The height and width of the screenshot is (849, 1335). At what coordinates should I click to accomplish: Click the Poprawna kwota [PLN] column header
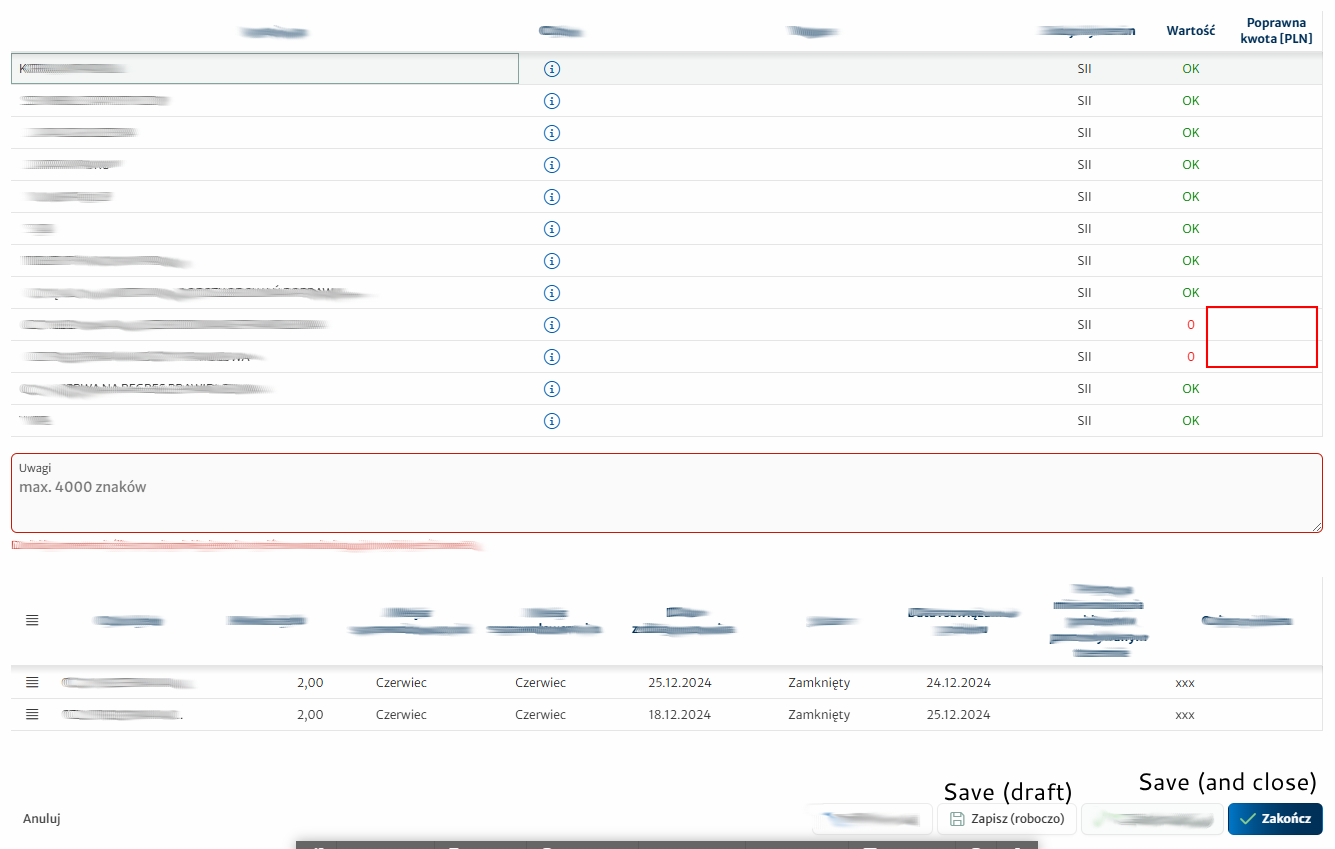[1276, 30]
